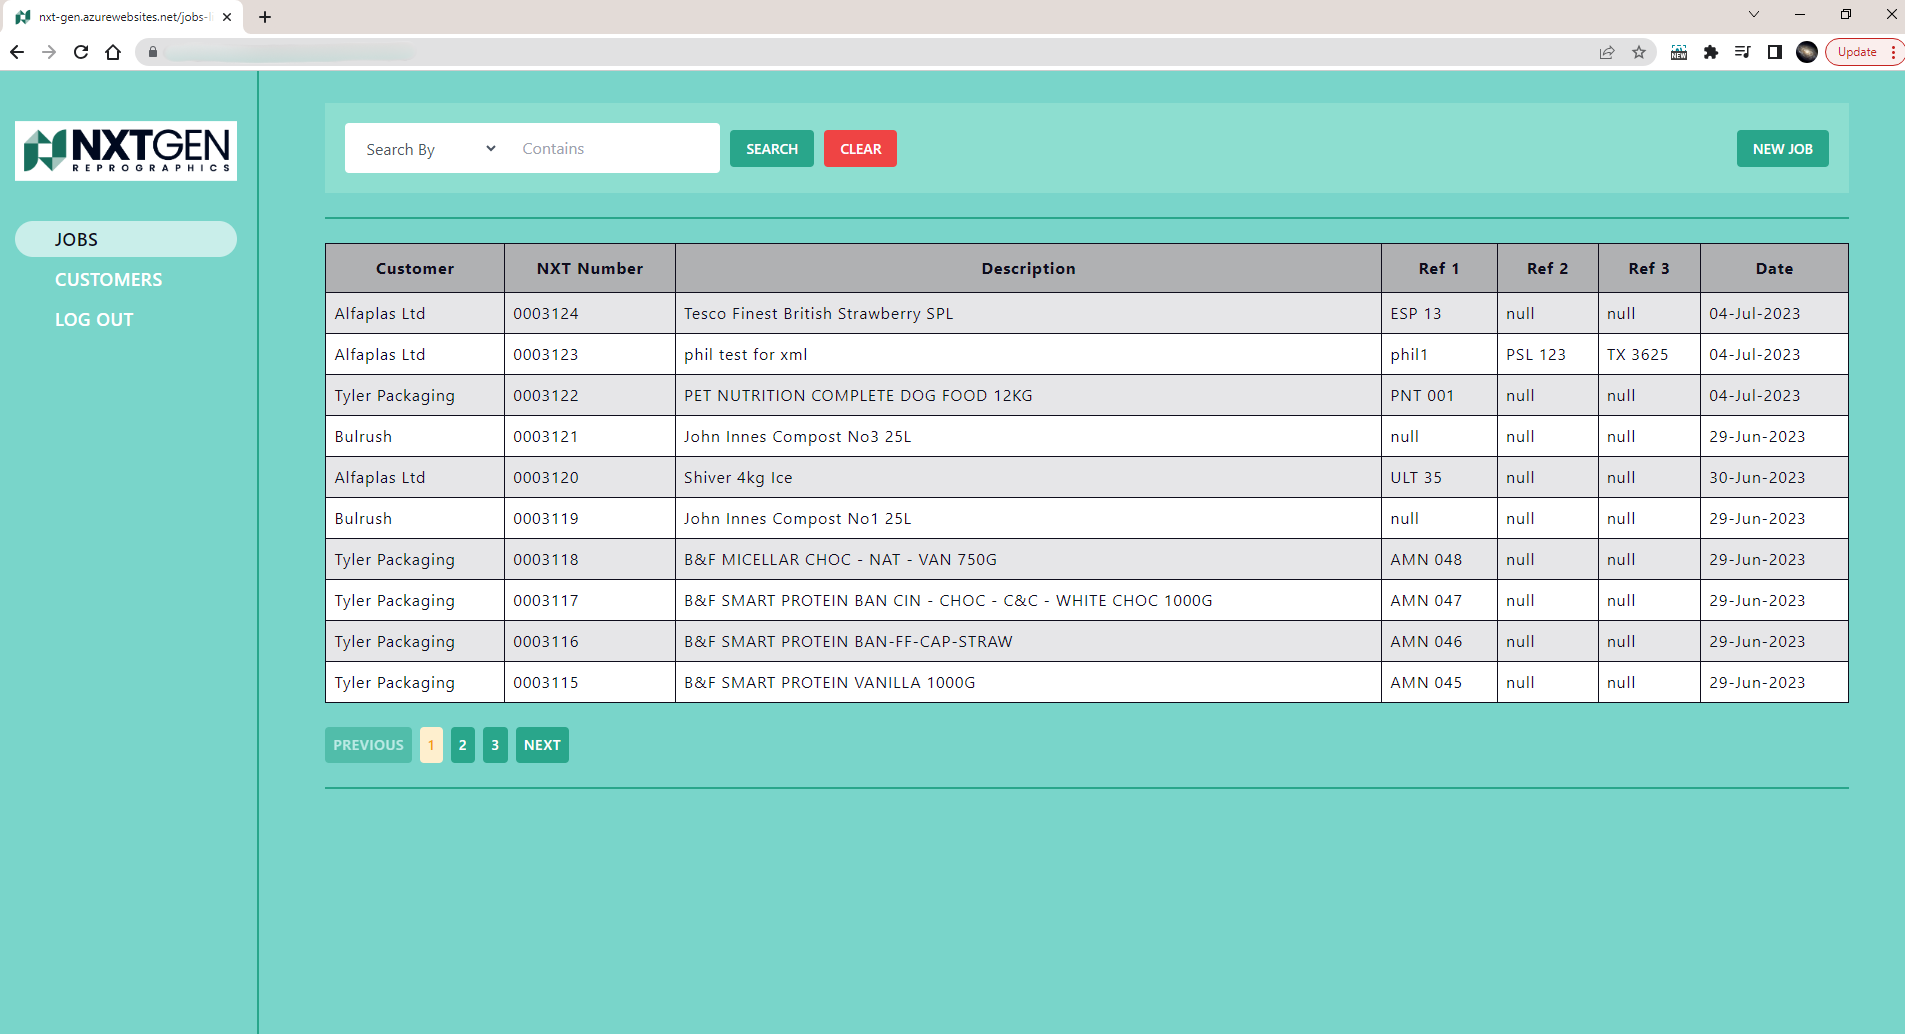Focus the Contains search field
This screenshot has height=1034, width=1905.
click(x=612, y=149)
